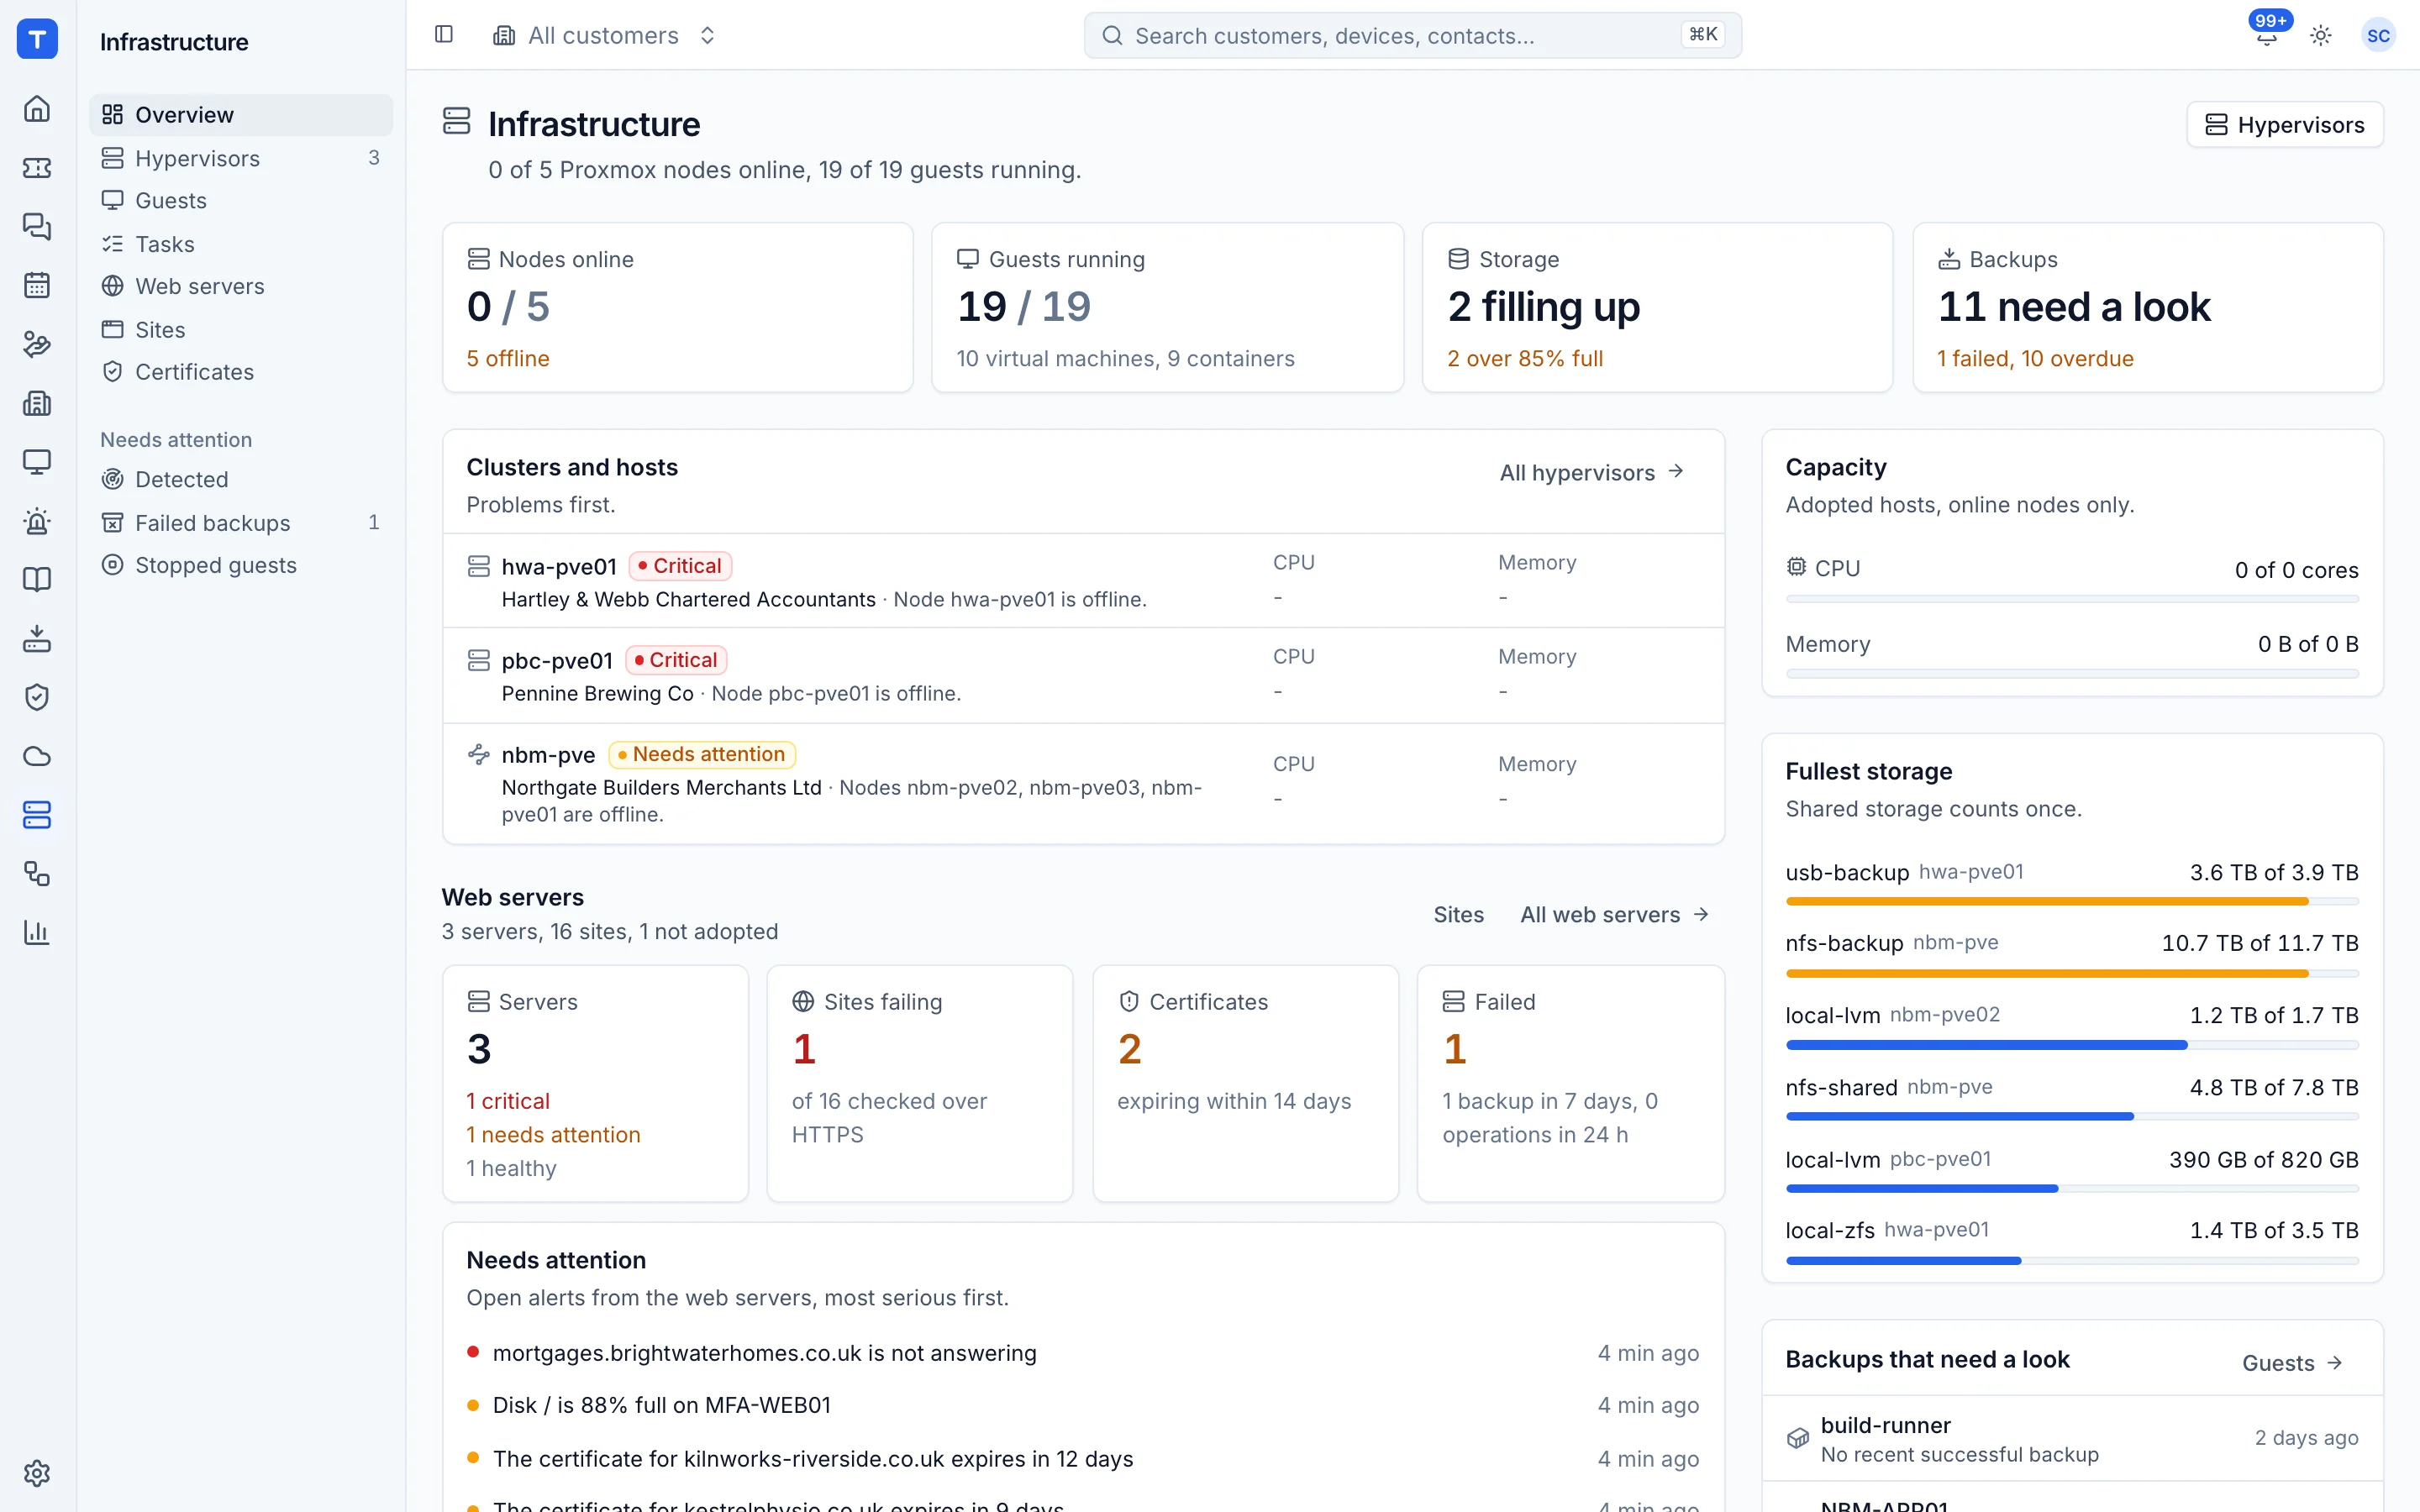Follow the Guests link in backups panel
This screenshot has height=1512, width=2420.
click(2292, 1363)
